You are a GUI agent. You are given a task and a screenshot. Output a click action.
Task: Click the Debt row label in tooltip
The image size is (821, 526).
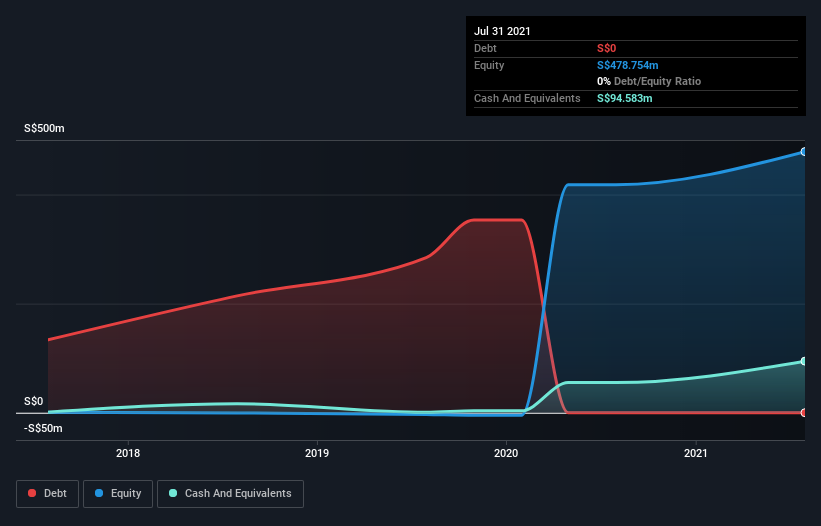(485, 48)
